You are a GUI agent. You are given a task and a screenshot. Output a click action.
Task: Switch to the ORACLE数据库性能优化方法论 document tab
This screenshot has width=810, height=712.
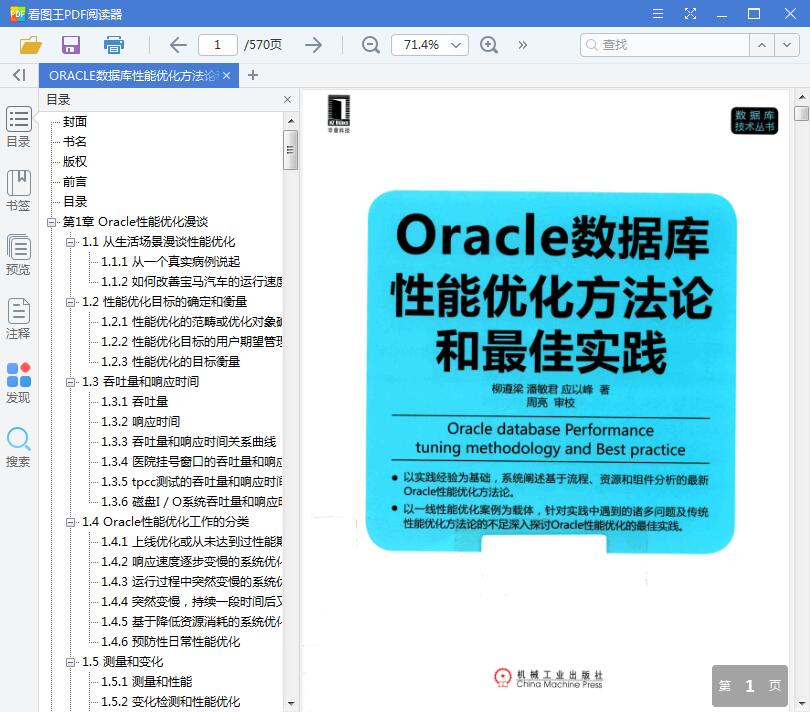click(x=133, y=75)
